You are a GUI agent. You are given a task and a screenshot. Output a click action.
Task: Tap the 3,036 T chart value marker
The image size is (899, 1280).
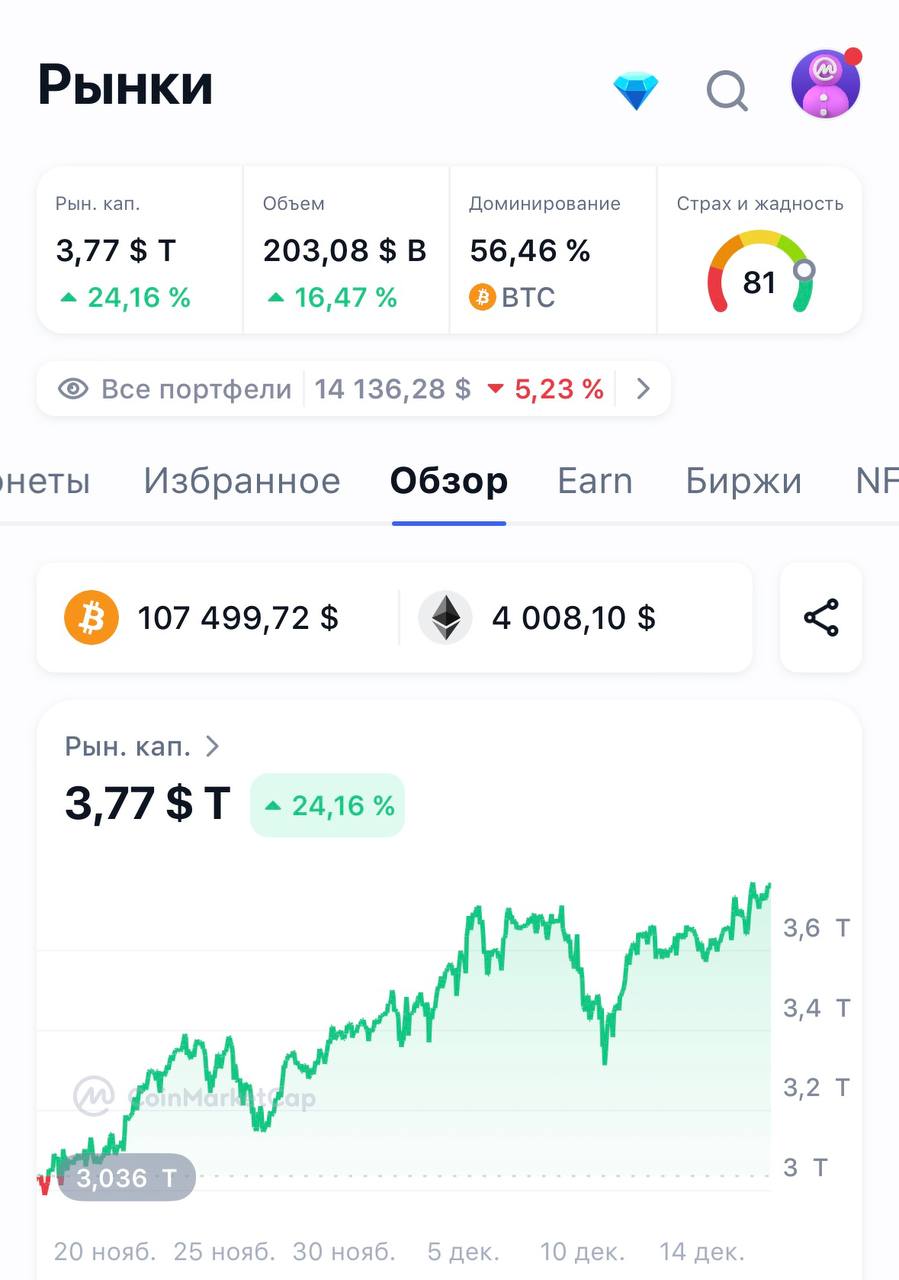click(126, 1178)
